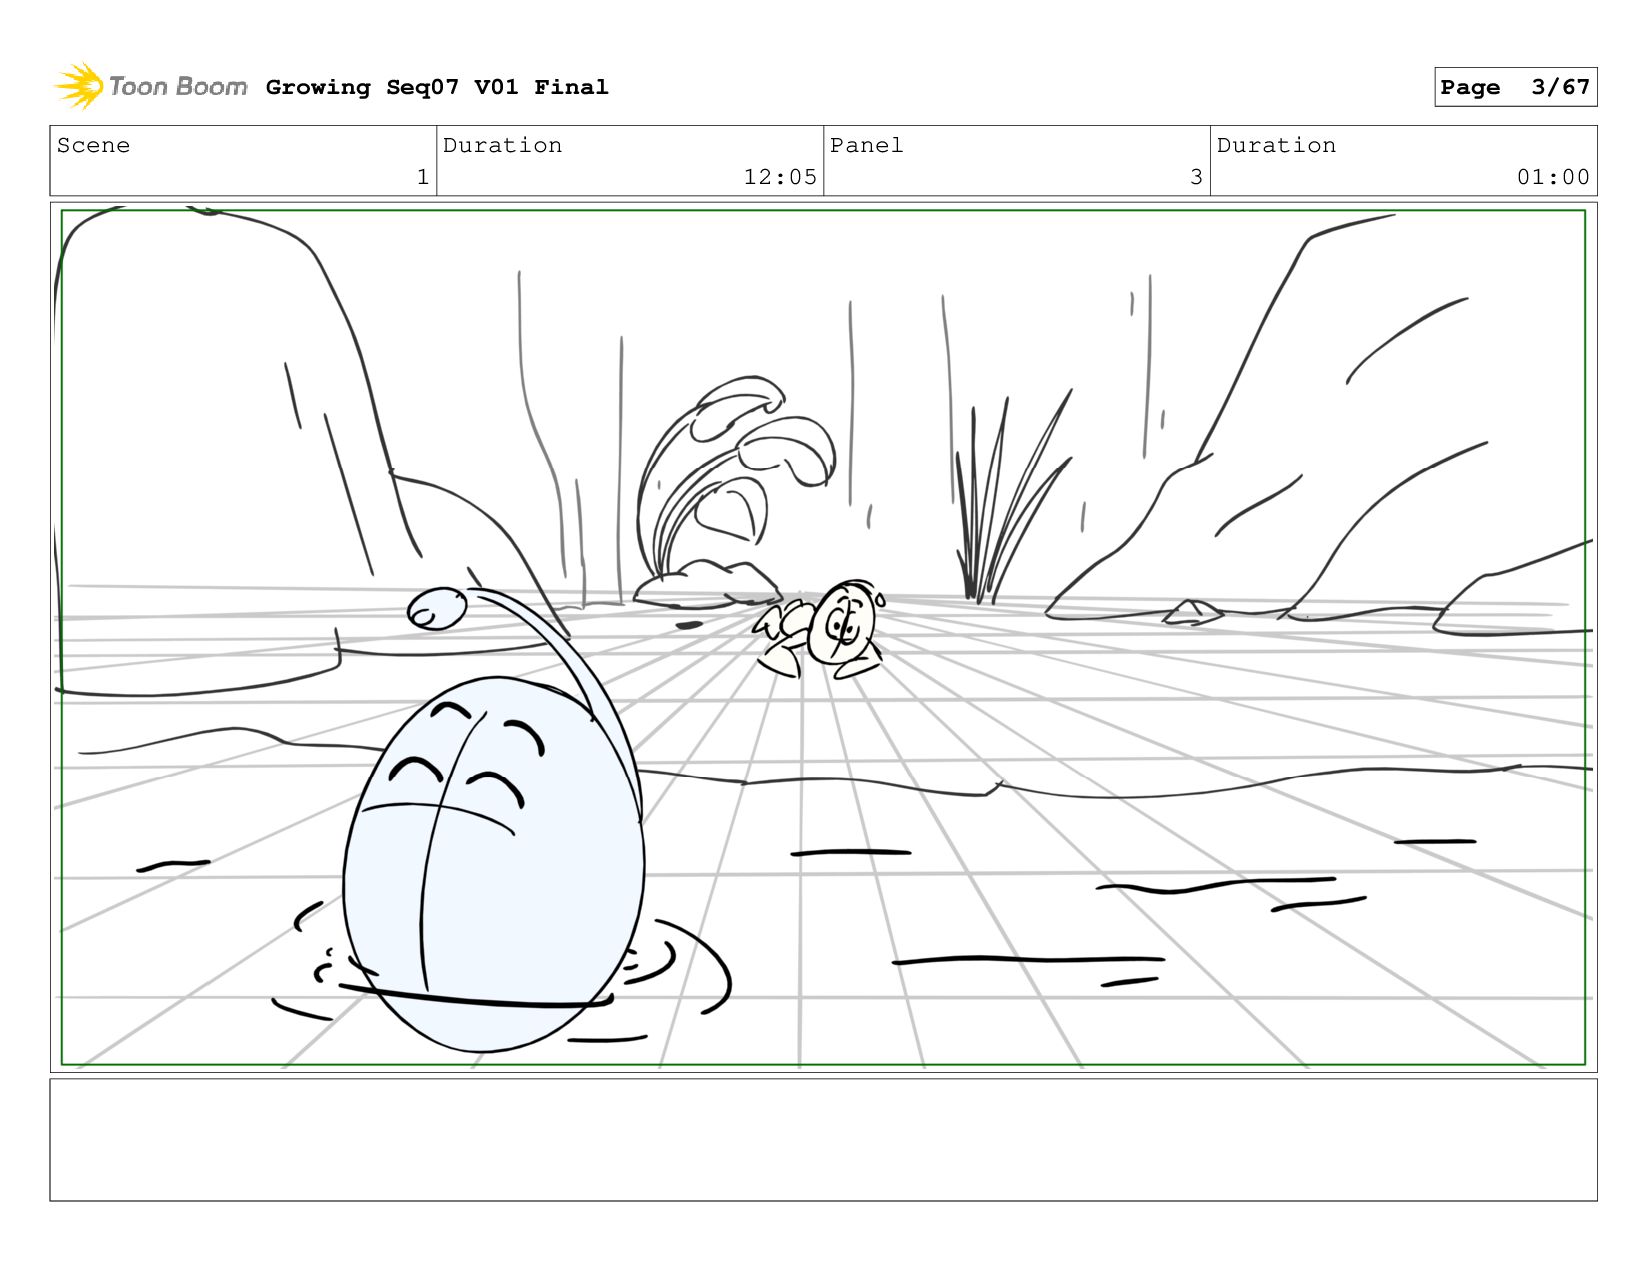The width and height of the screenshot is (1648, 1276).
Task: Click the 'Duration' label beside Panel
Action: [x=1276, y=145]
